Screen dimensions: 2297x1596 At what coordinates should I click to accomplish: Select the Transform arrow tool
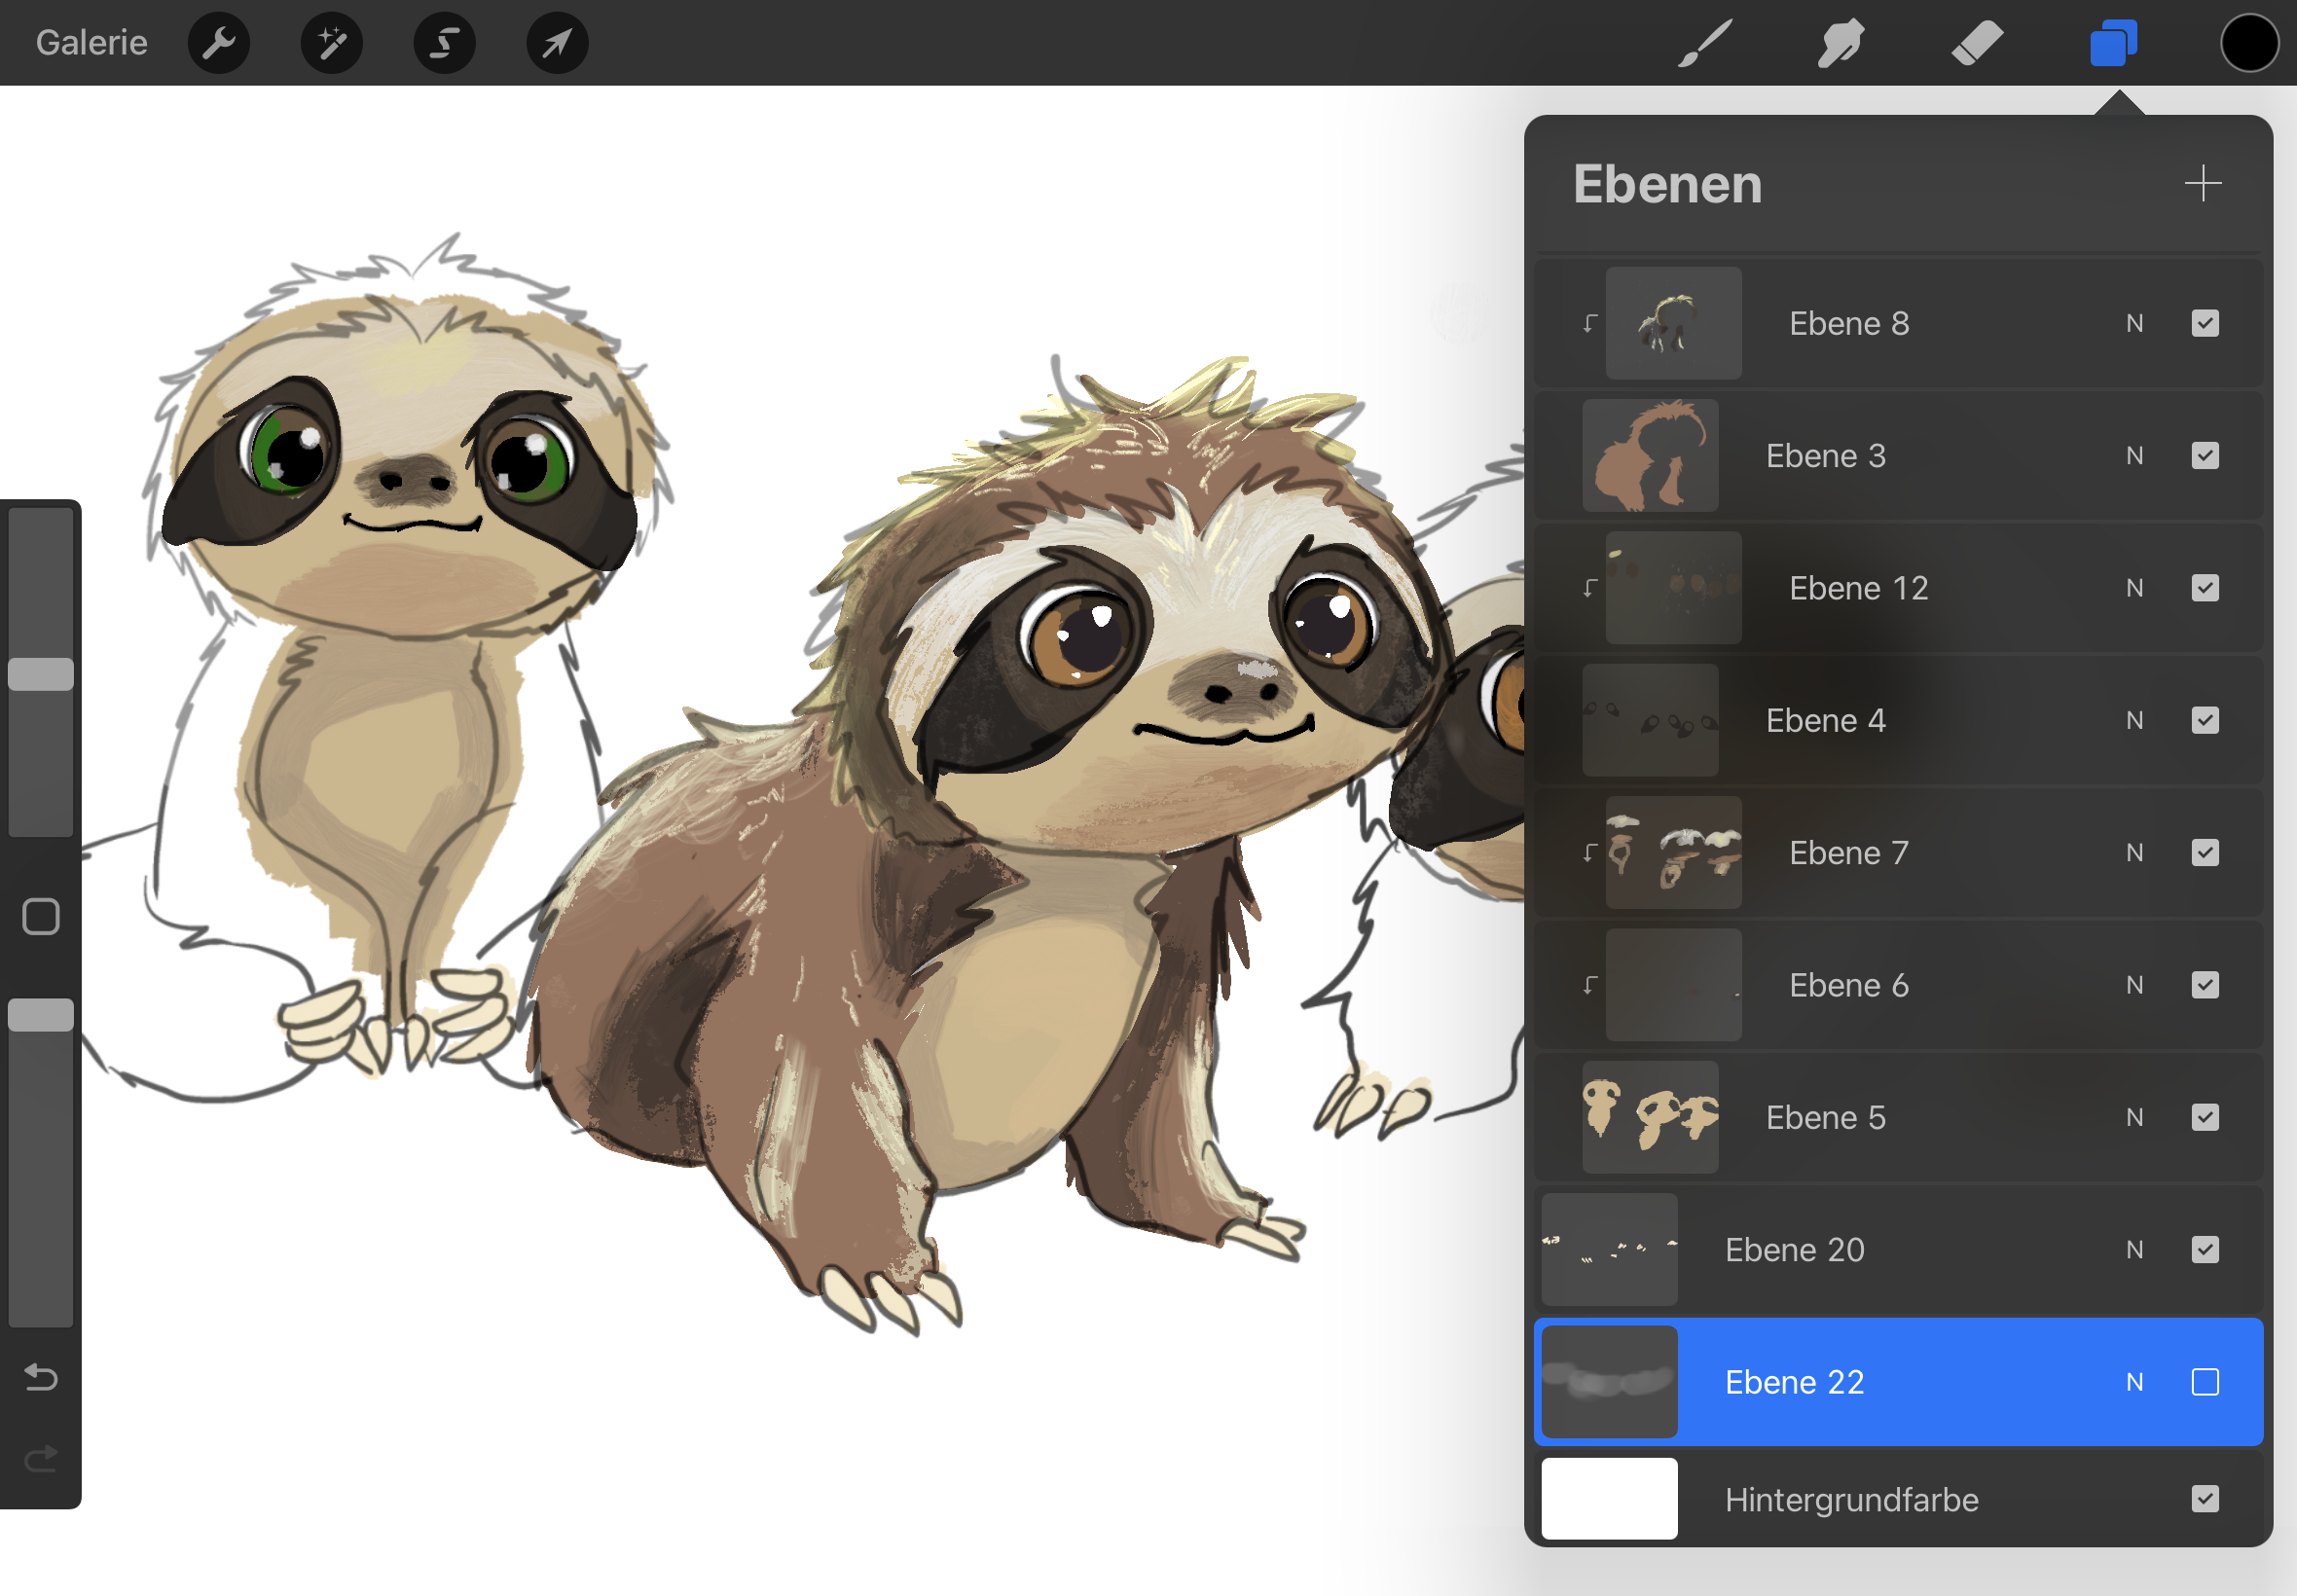pyautogui.click(x=557, y=43)
